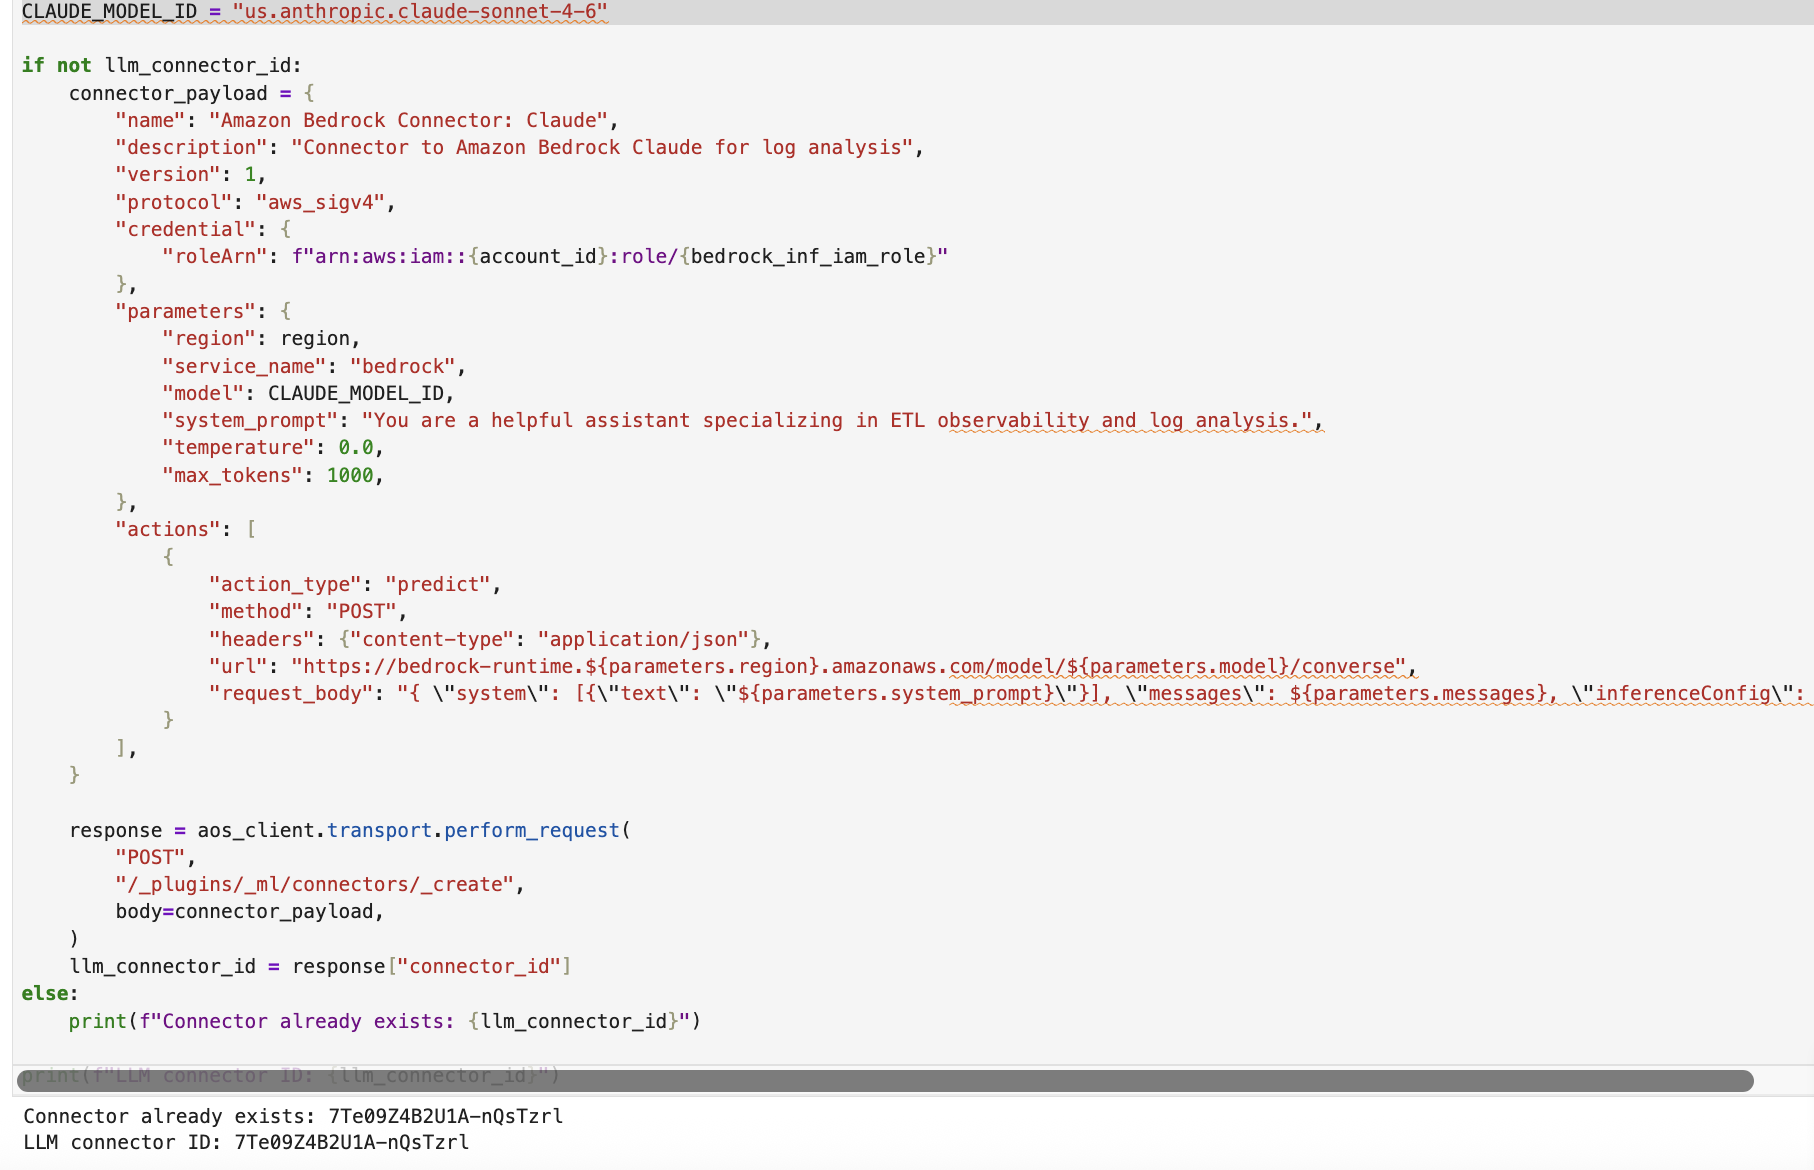Click the "Amazon Bedrock Connector: Claude" name string
The image size is (1814, 1170).
pyautogui.click(x=408, y=120)
